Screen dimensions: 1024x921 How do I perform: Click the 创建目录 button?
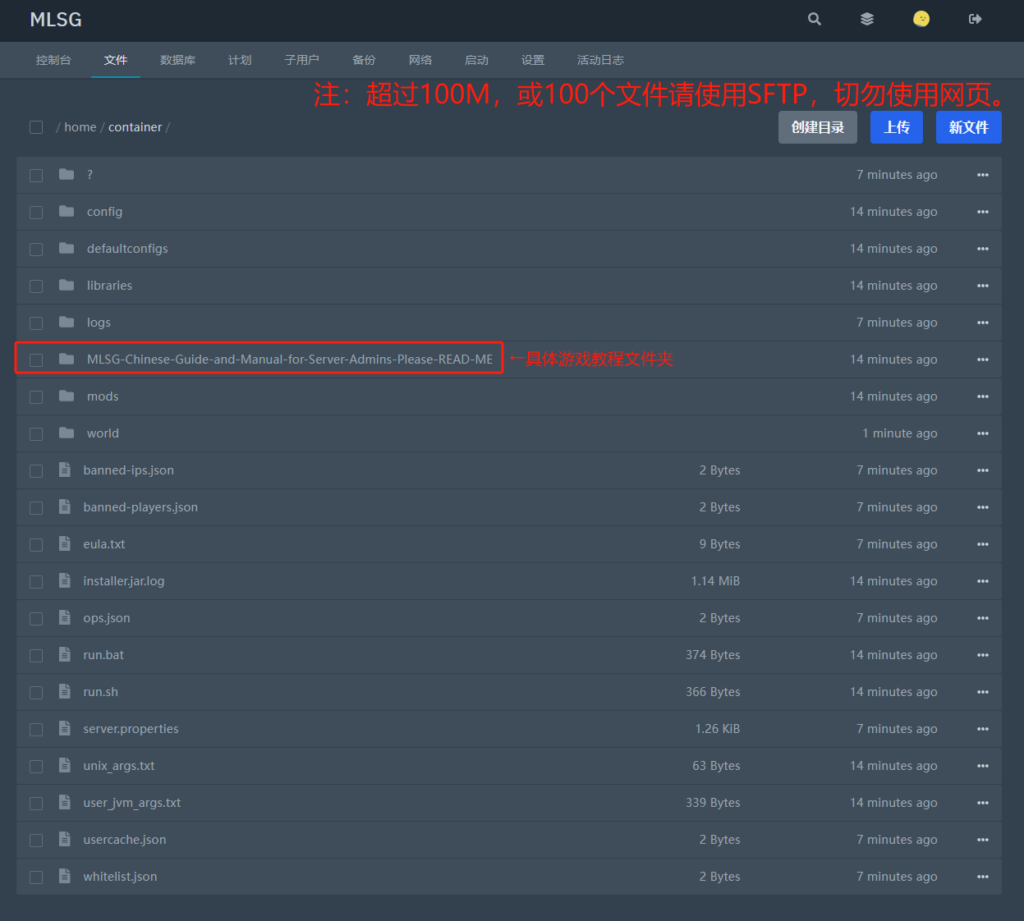point(817,127)
